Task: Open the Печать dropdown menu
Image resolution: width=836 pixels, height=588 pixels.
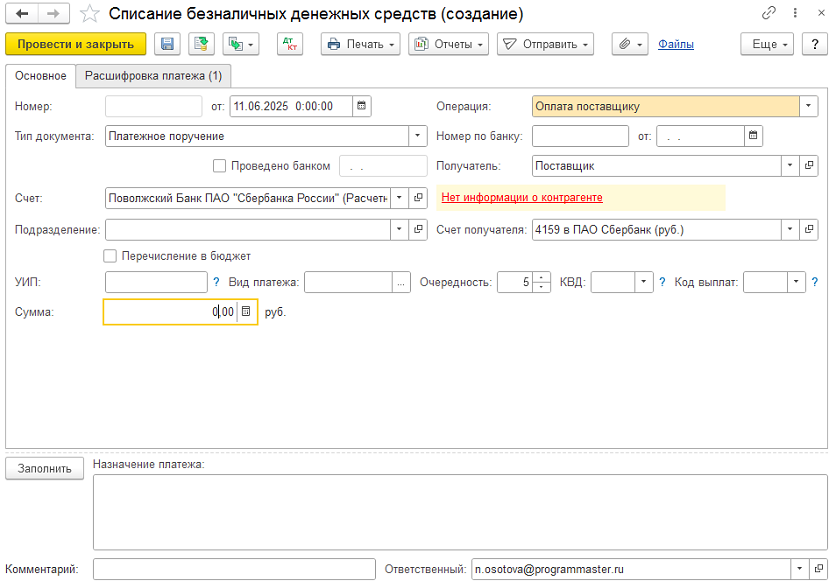Action: point(361,45)
